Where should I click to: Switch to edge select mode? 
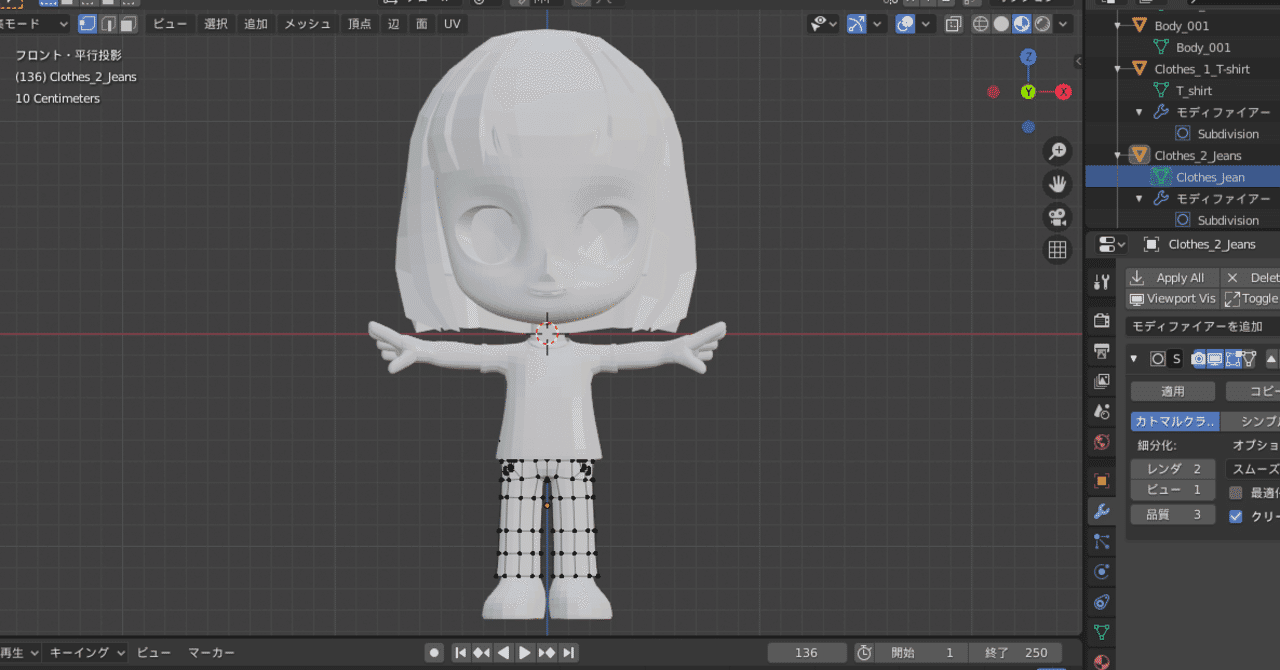tap(108, 24)
